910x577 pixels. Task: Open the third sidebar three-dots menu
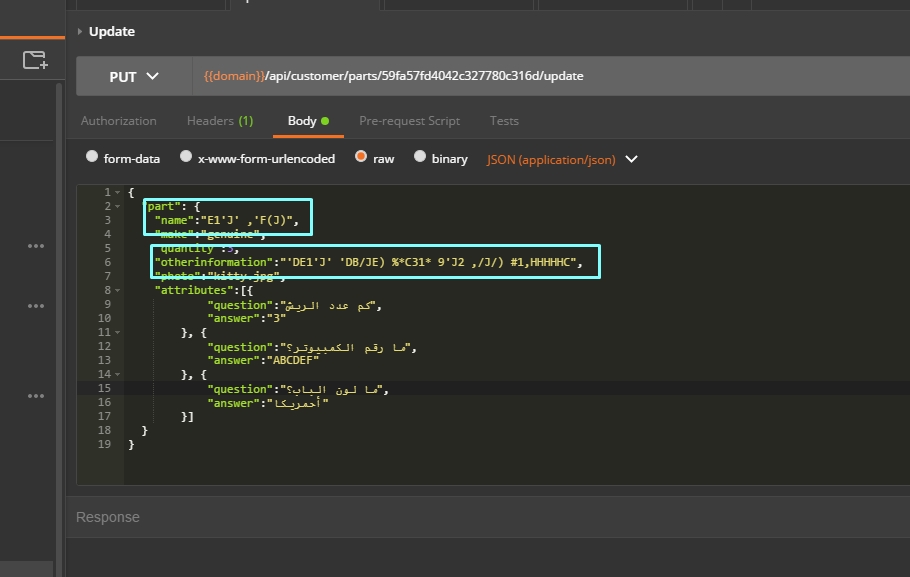(x=36, y=396)
